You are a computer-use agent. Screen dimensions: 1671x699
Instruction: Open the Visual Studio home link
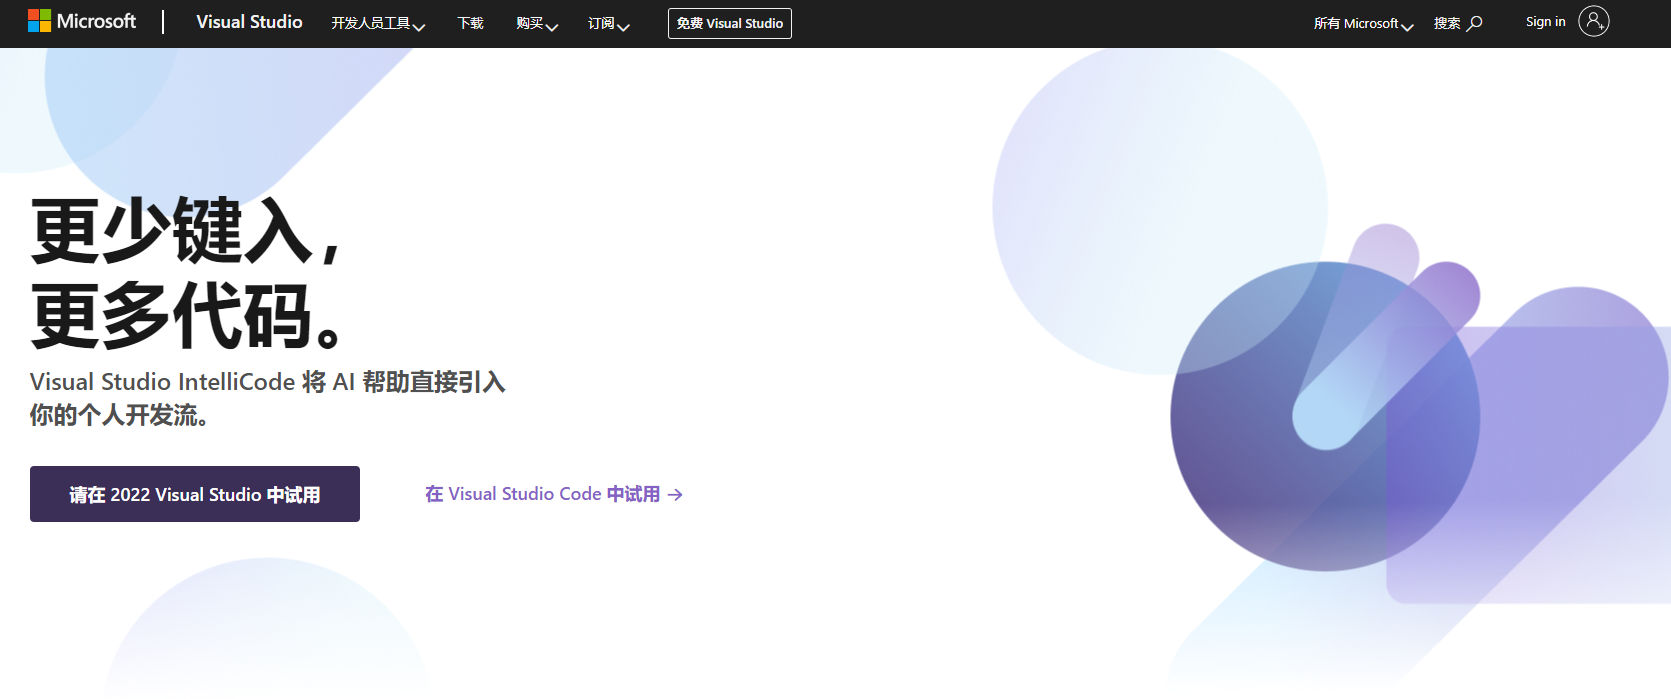click(249, 22)
